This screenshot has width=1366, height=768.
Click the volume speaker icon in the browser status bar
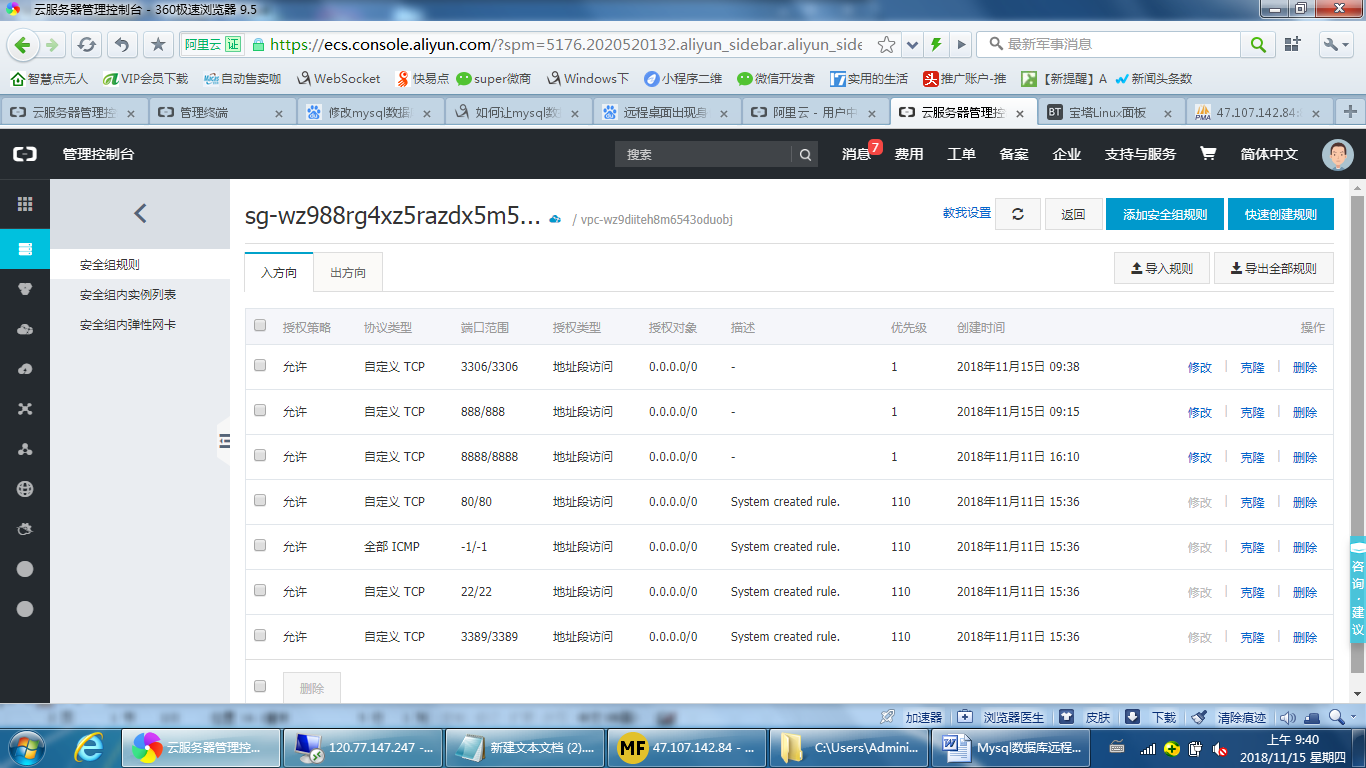1288,717
